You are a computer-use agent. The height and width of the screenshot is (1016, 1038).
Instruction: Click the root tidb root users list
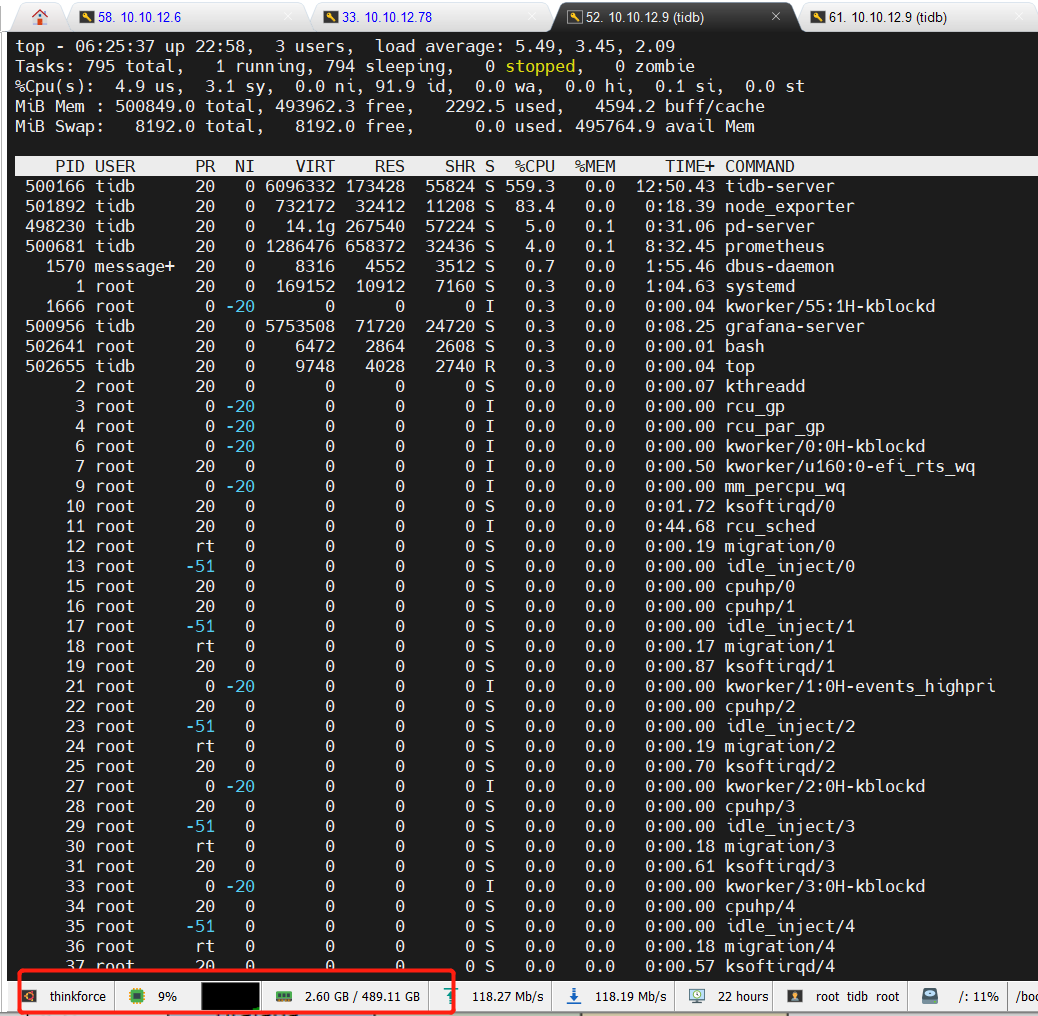857,996
